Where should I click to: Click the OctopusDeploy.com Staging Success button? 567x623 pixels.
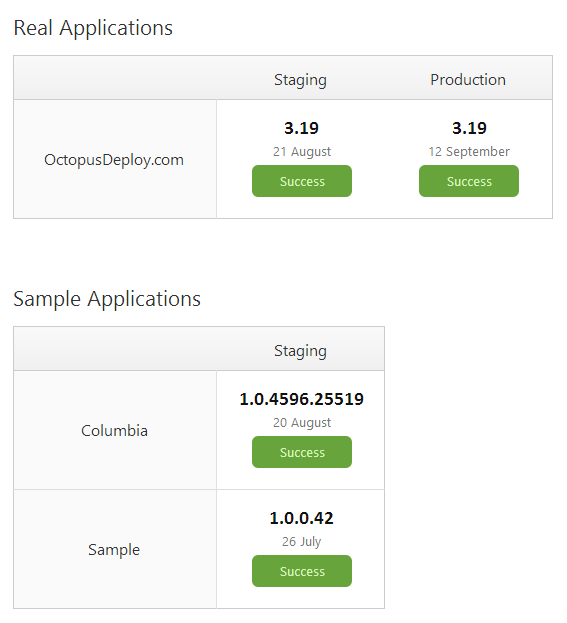[x=302, y=181]
